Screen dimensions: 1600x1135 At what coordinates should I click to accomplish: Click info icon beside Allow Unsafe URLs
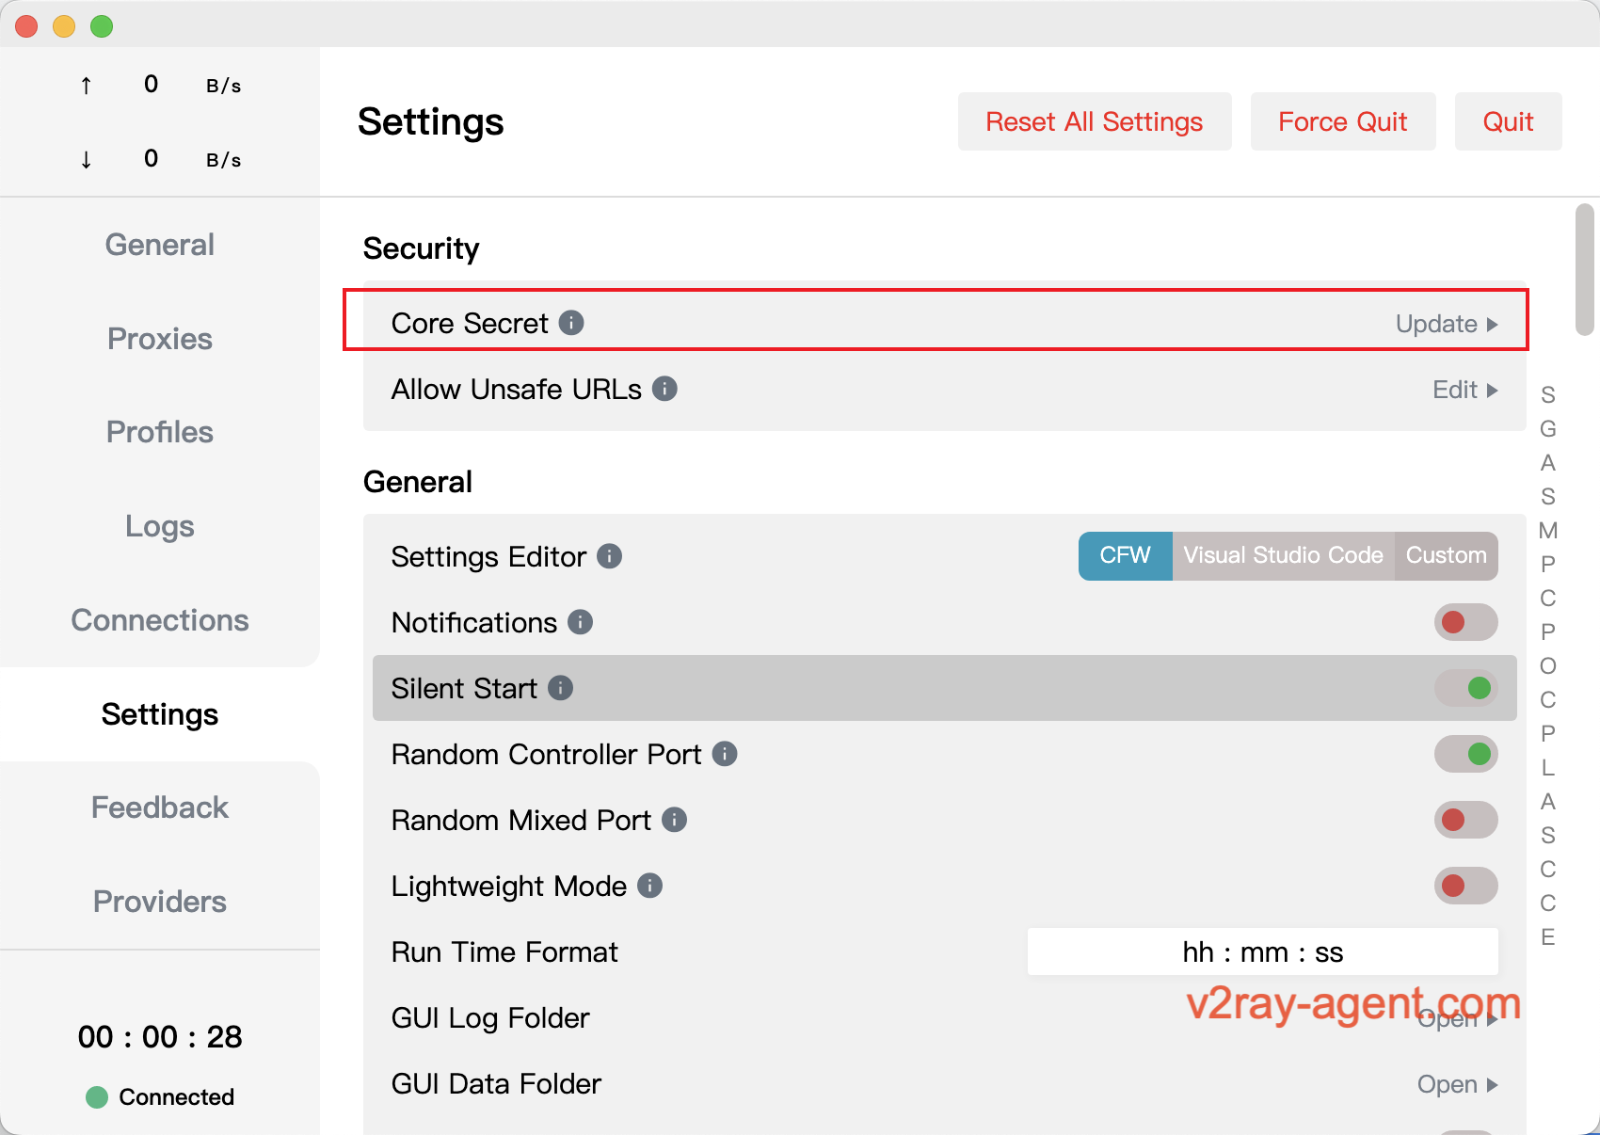(665, 389)
